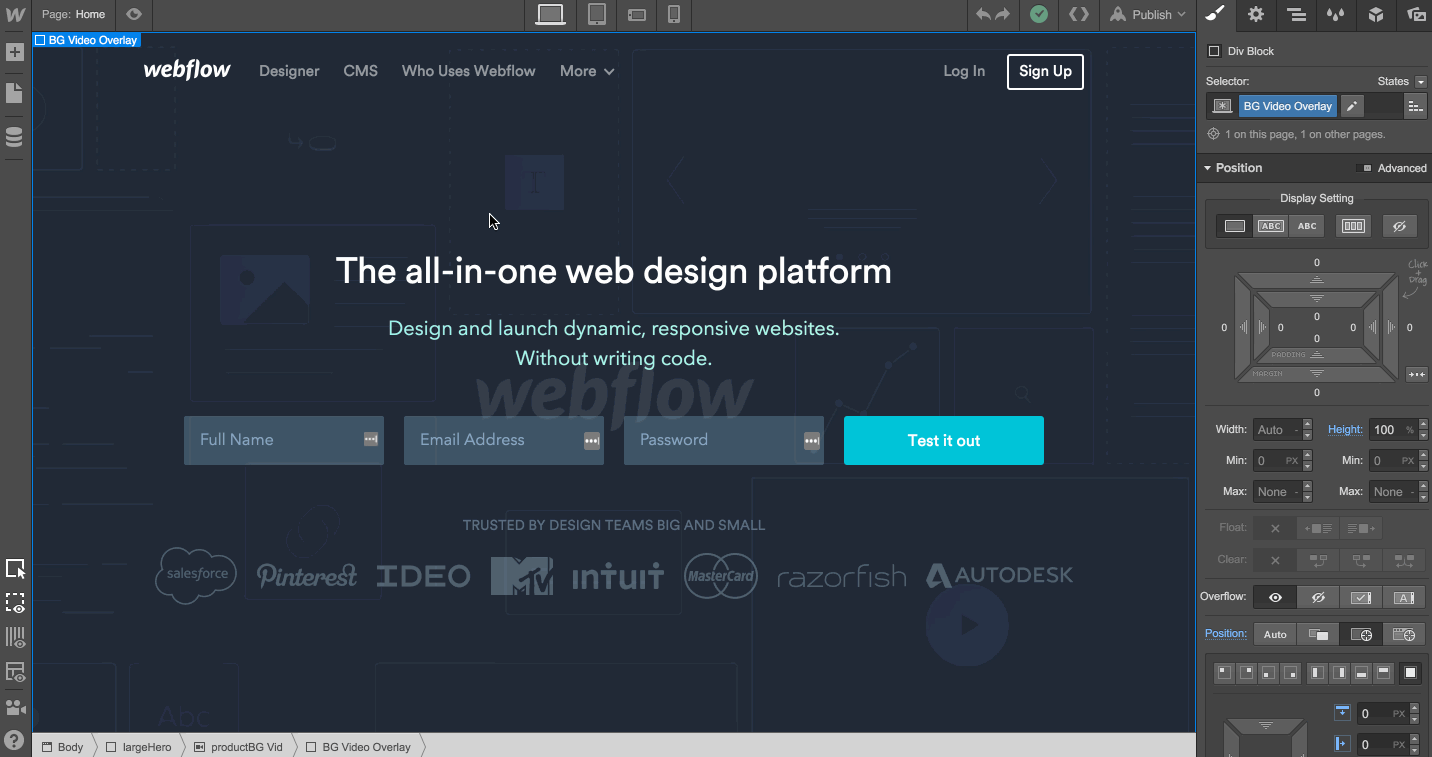Click the Test it out button

[944, 440]
